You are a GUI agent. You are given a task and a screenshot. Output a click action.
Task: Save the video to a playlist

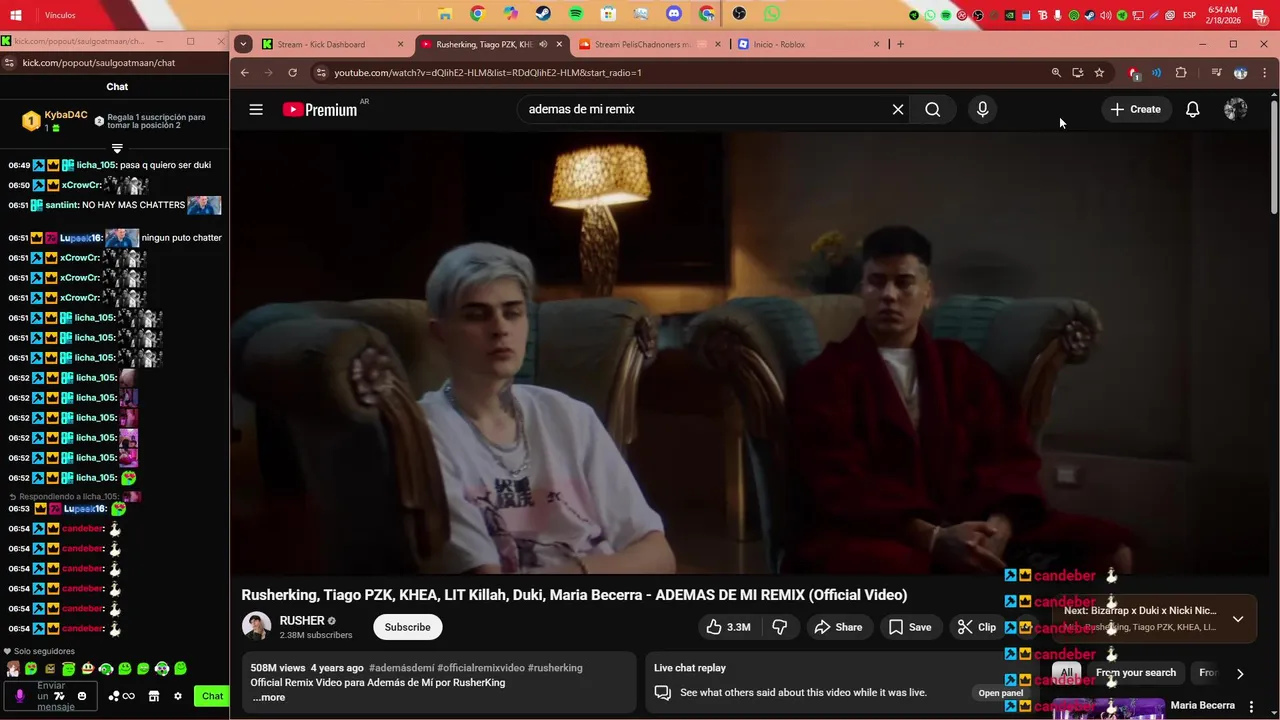[910, 627]
